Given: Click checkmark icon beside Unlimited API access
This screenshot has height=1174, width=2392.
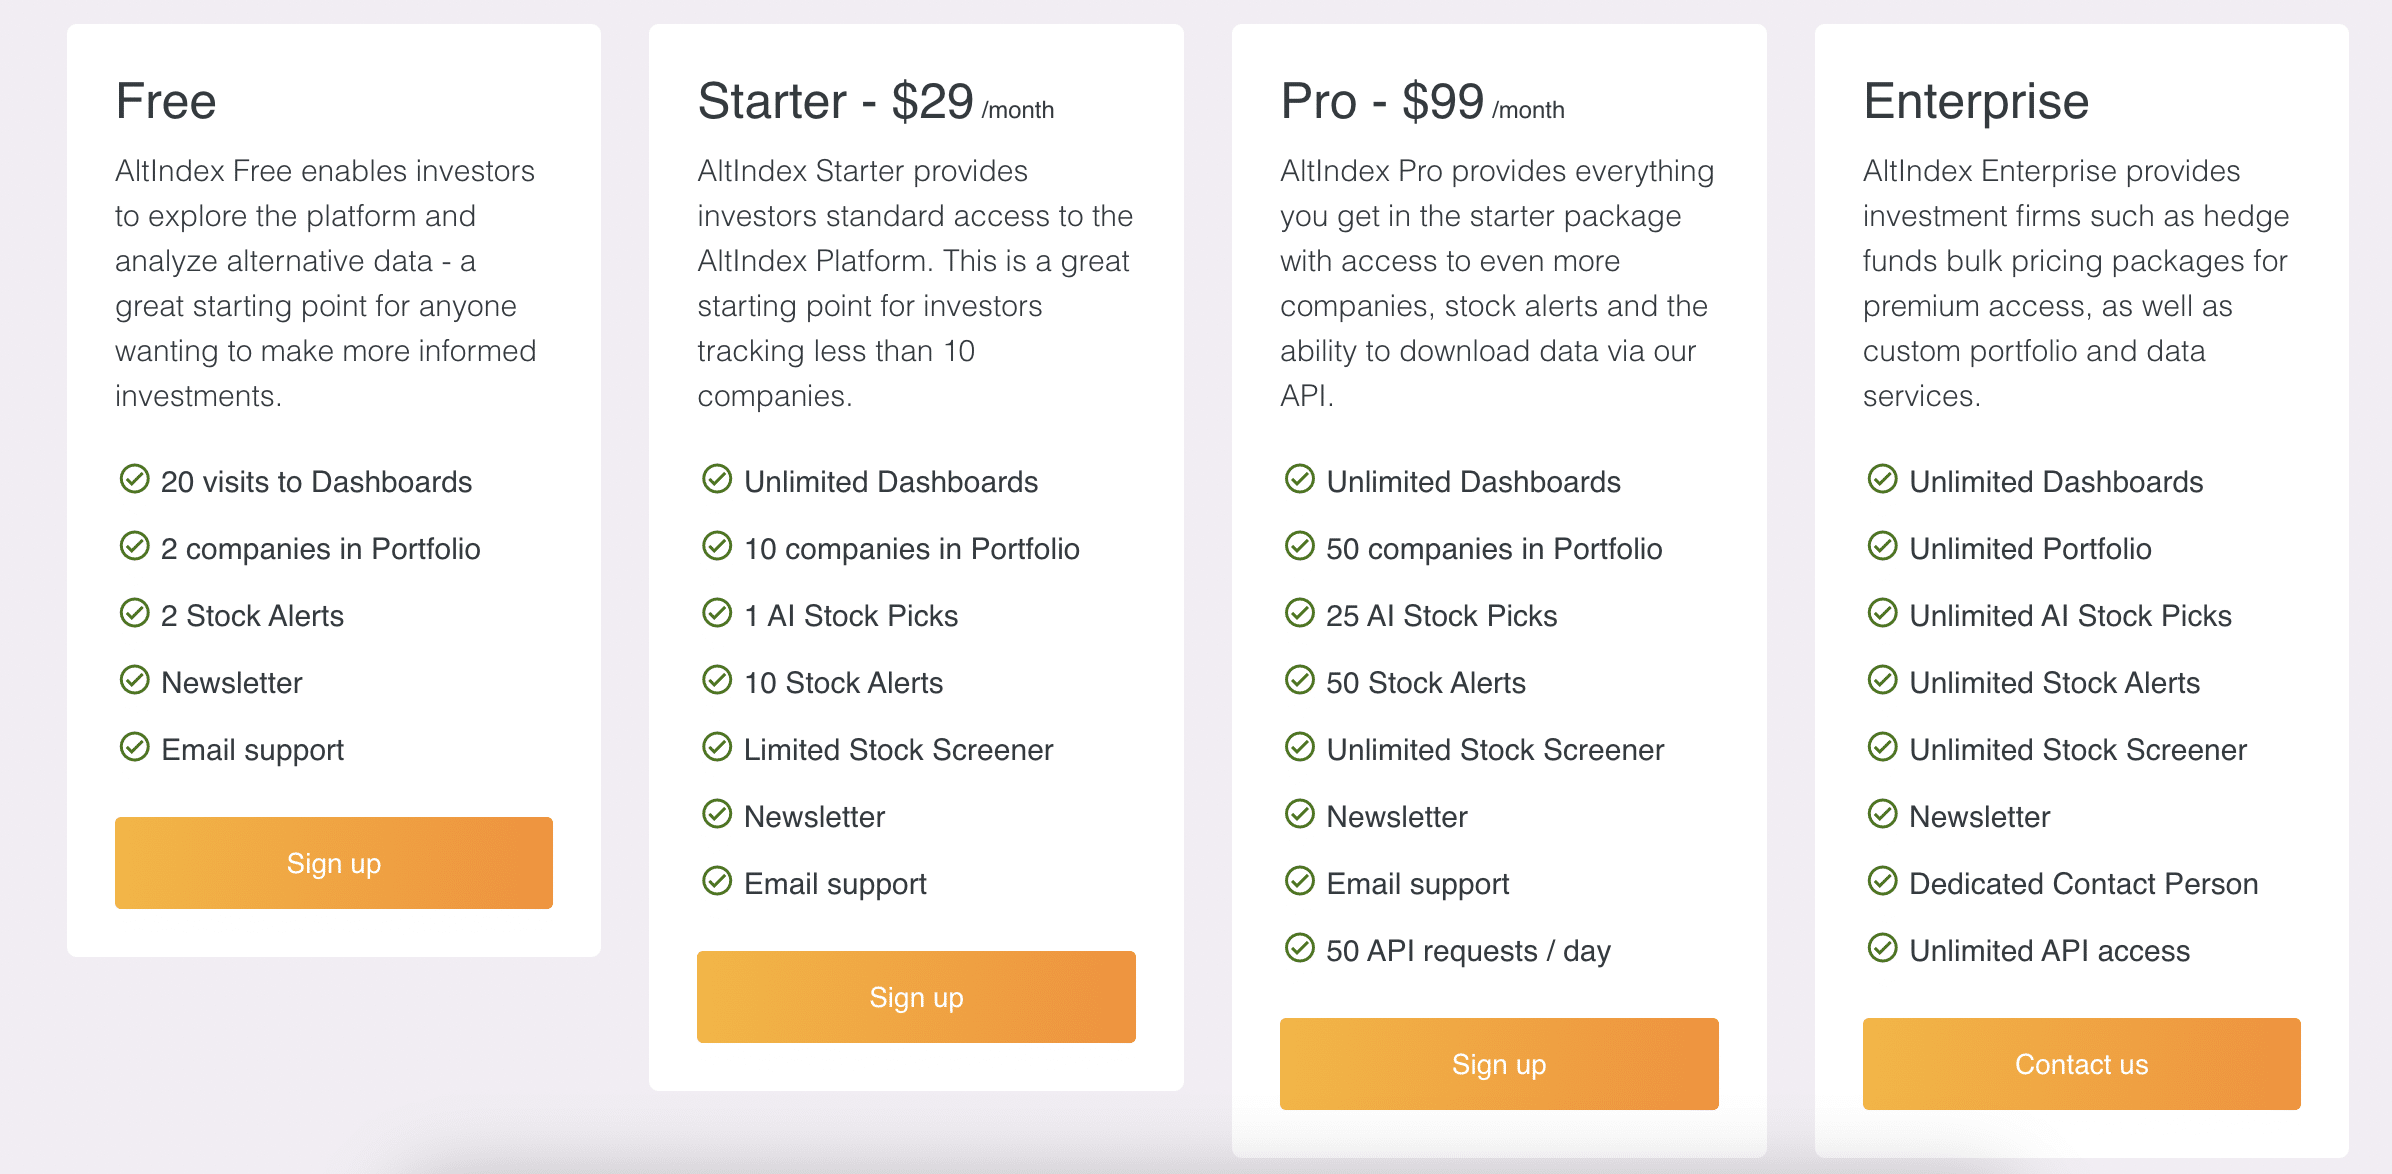Looking at the screenshot, I should click(1882, 948).
